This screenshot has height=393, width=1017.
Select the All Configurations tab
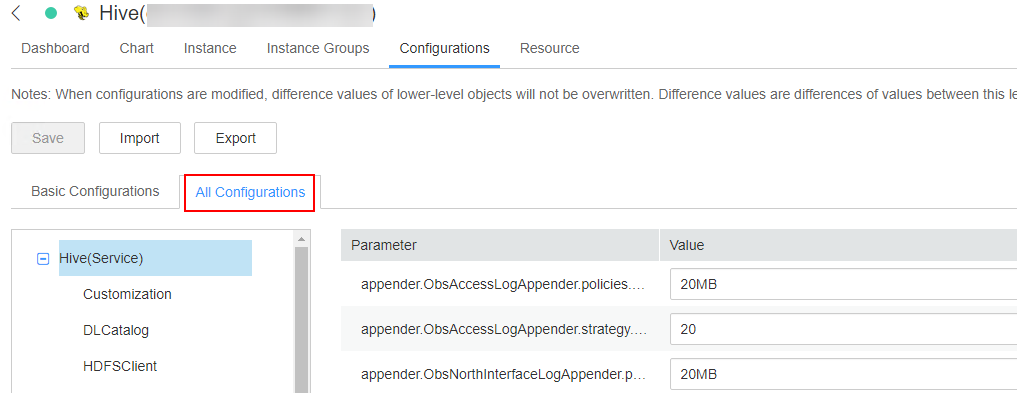pos(250,192)
